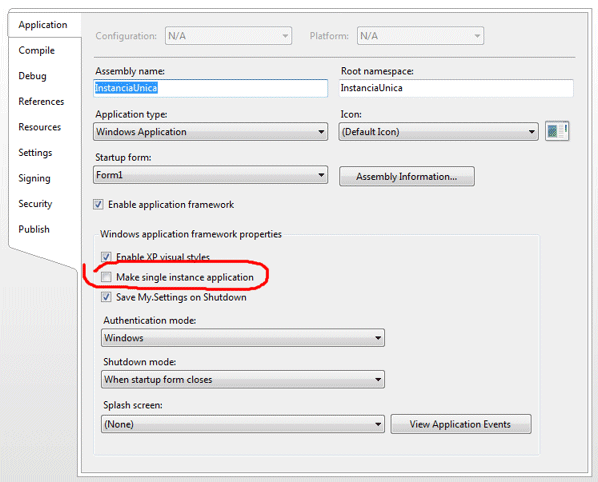Expand the Authentication mode dropdown

[243, 338]
